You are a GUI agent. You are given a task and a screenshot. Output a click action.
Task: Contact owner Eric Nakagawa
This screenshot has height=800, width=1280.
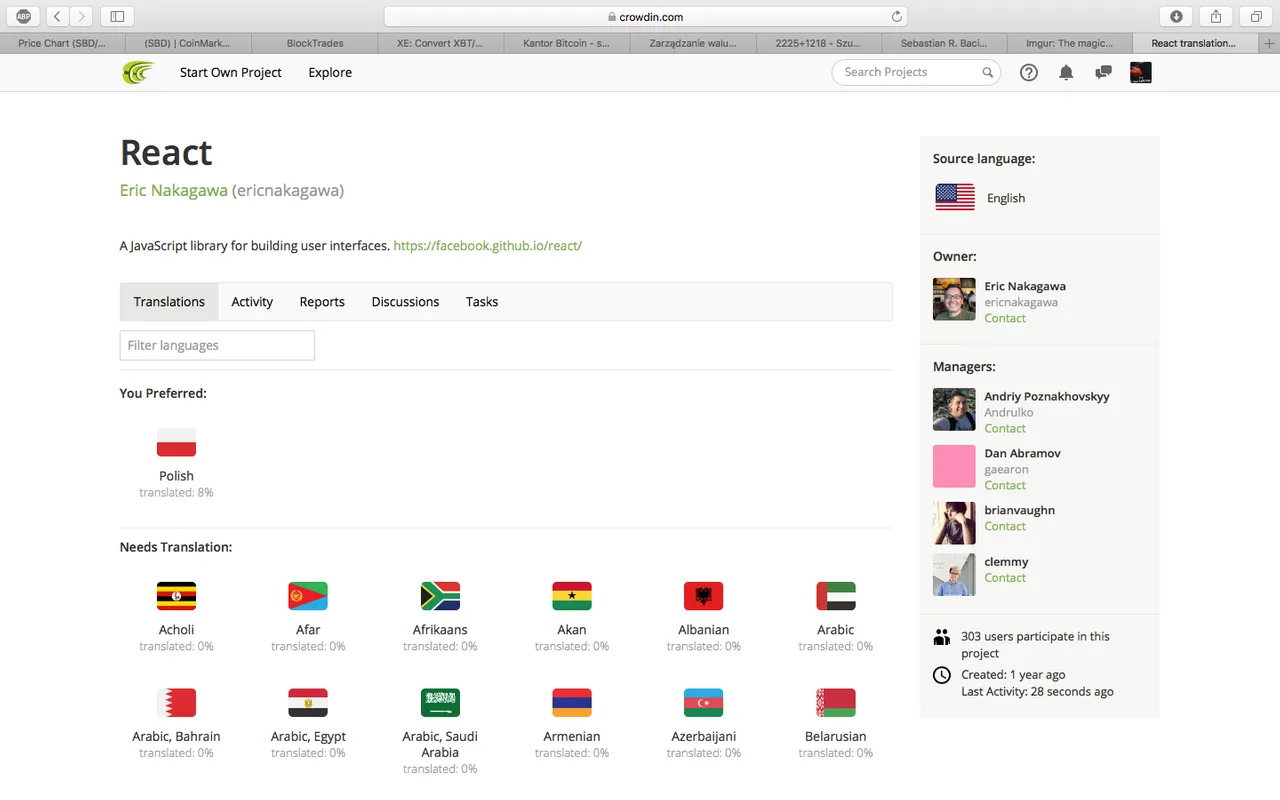pos(1005,318)
